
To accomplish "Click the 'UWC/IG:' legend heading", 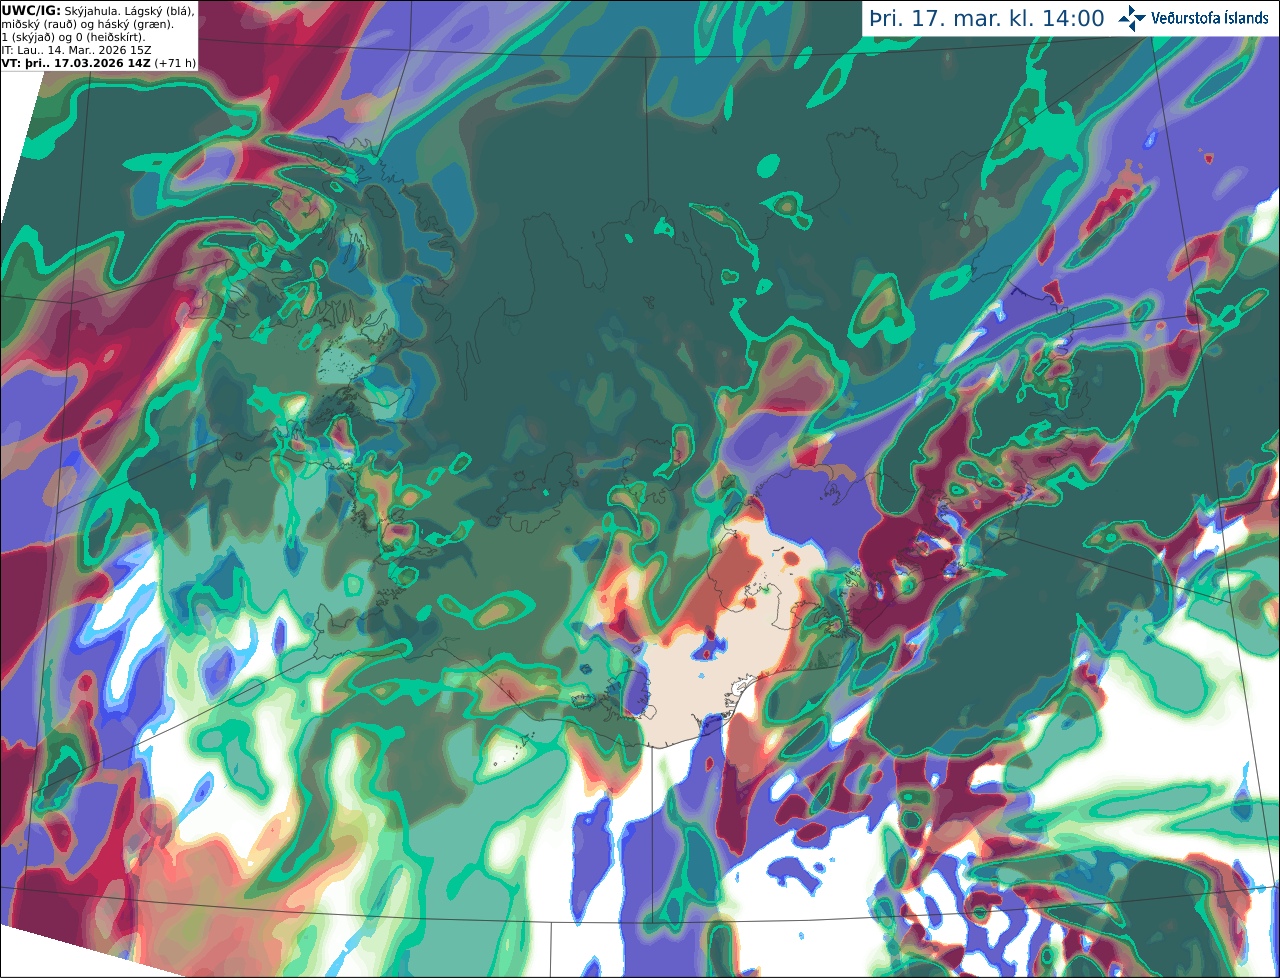I will 31,10.
